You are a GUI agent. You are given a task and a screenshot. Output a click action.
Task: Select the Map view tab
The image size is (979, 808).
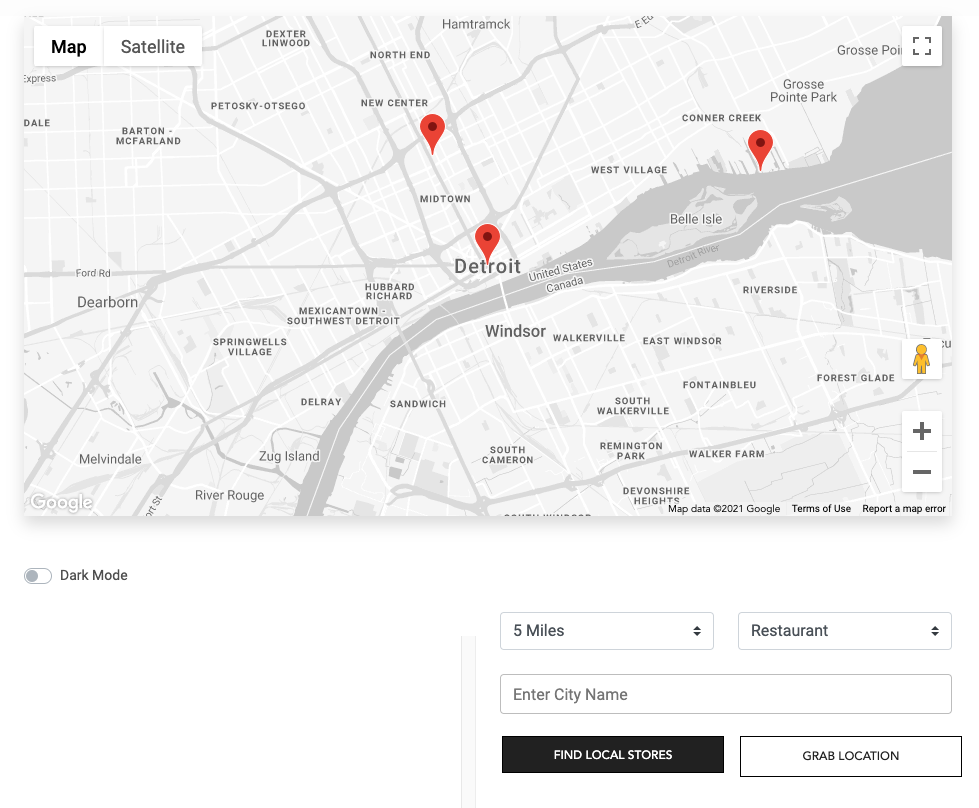[x=69, y=47]
